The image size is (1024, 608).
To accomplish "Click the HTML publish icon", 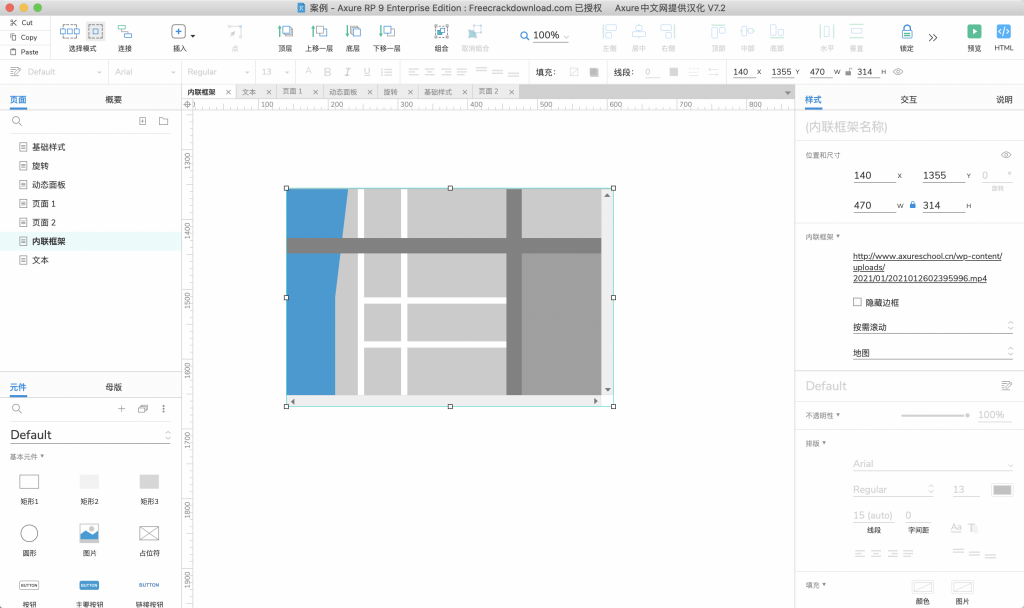I will (x=1004, y=32).
